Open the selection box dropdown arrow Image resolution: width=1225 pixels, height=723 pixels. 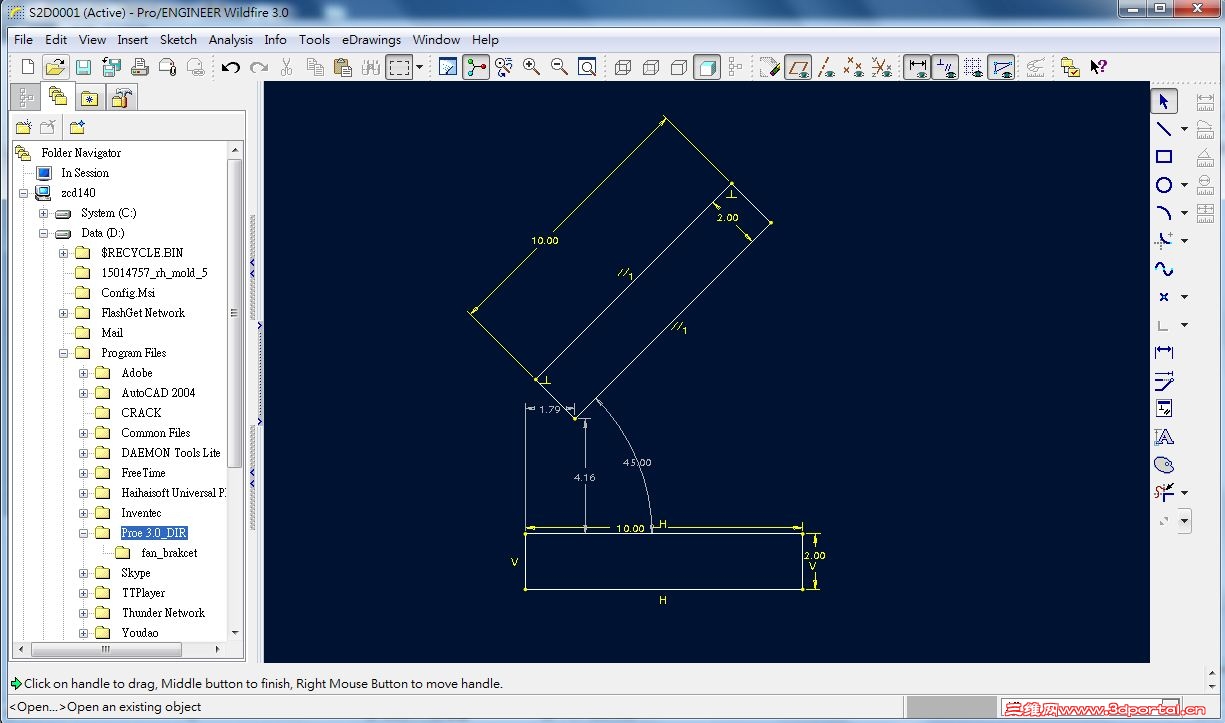click(420, 67)
